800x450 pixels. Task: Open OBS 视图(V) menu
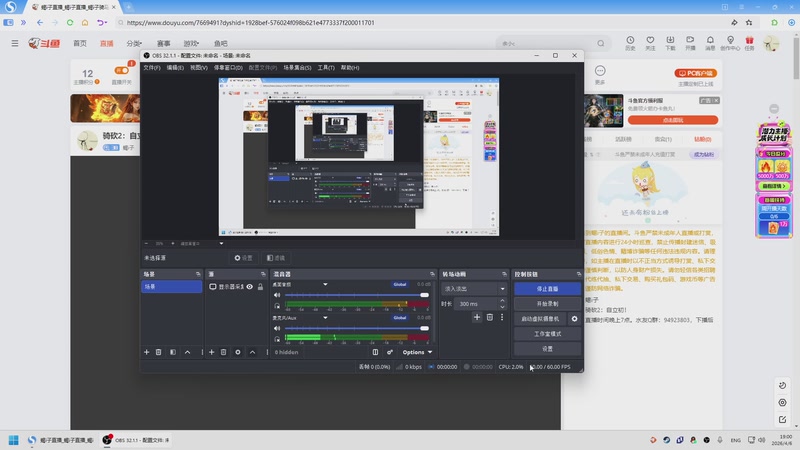click(x=198, y=67)
